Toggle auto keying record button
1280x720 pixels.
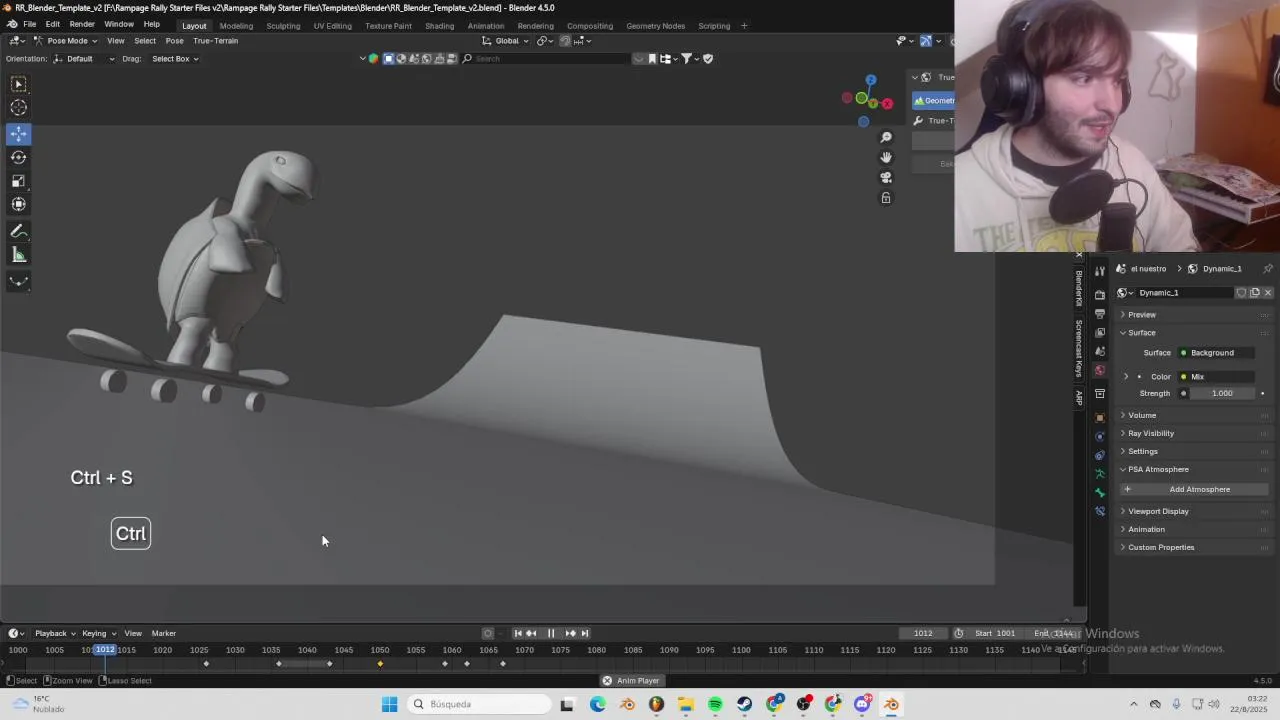pos(488,633)
